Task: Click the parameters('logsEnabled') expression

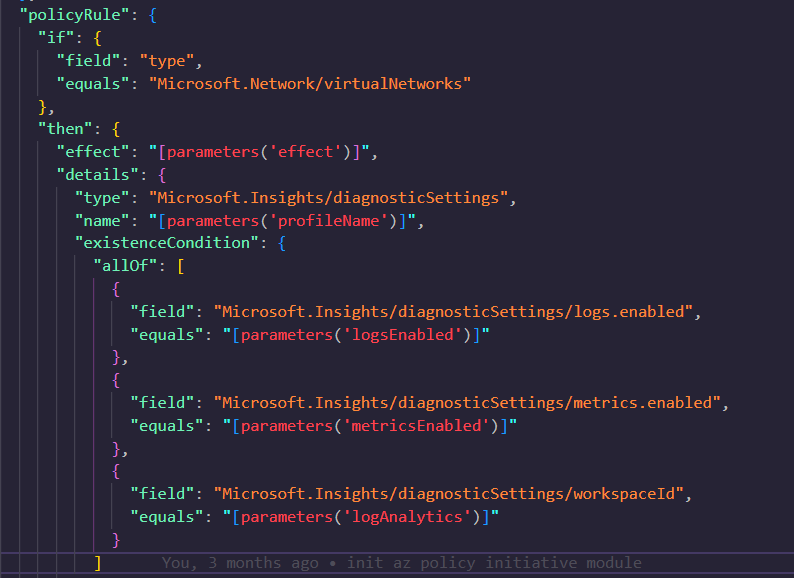Action: point(356,334)
